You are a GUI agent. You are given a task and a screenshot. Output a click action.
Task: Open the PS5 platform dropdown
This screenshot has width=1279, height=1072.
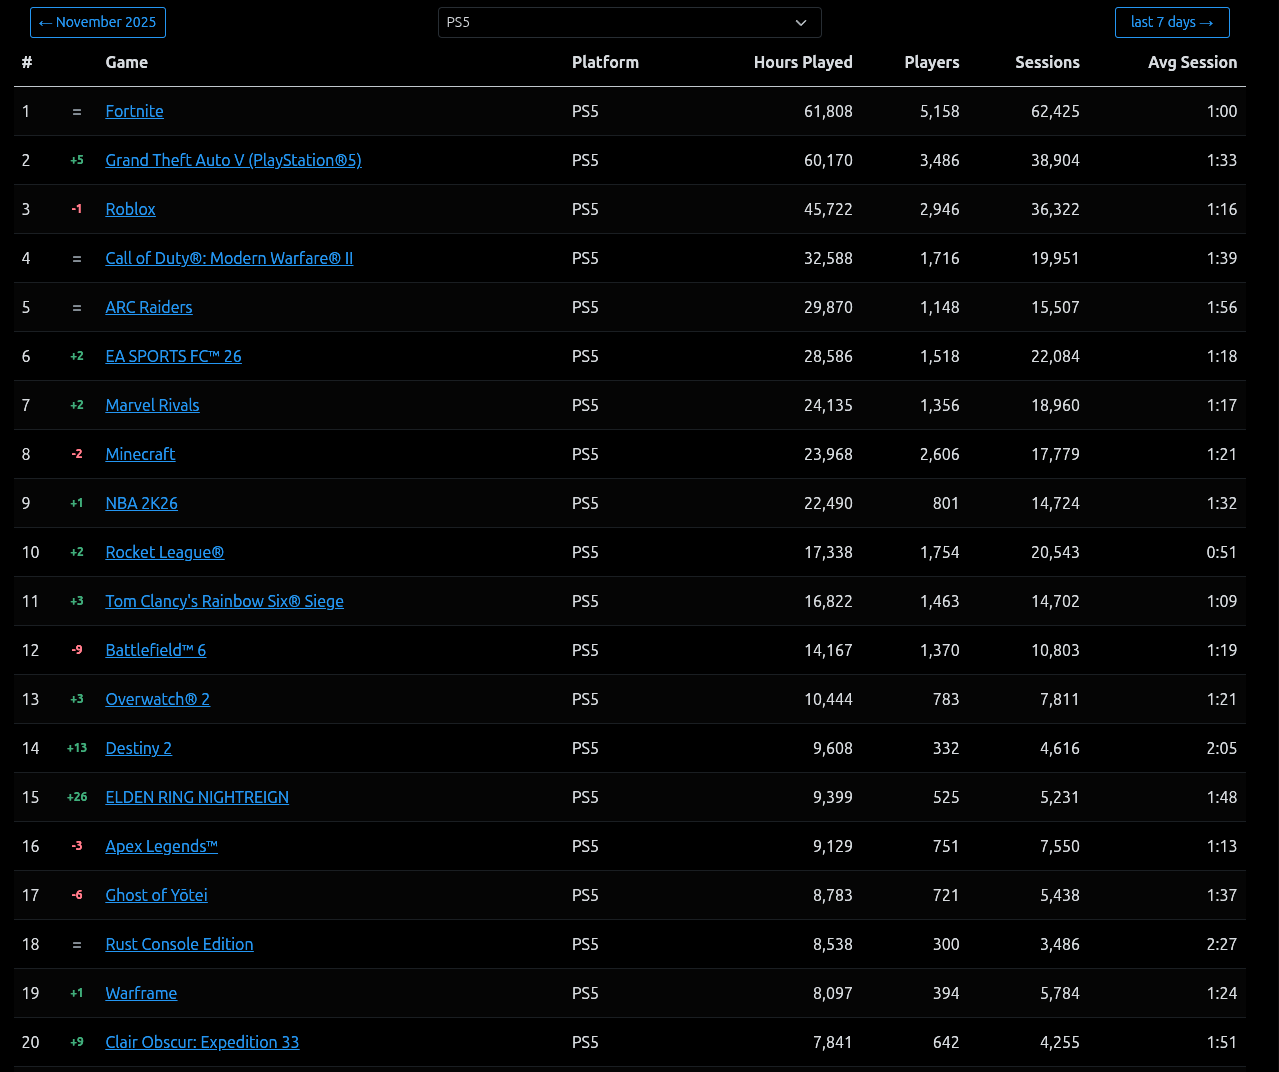[629, 22]
